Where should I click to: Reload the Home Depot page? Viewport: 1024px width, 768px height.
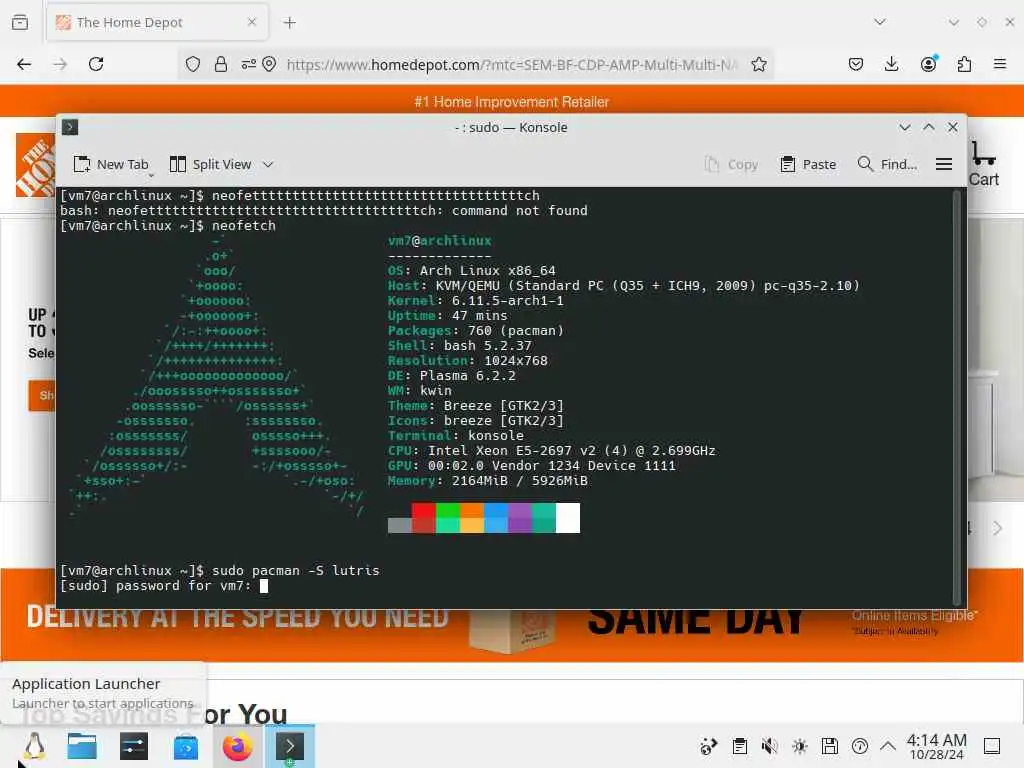96,64
